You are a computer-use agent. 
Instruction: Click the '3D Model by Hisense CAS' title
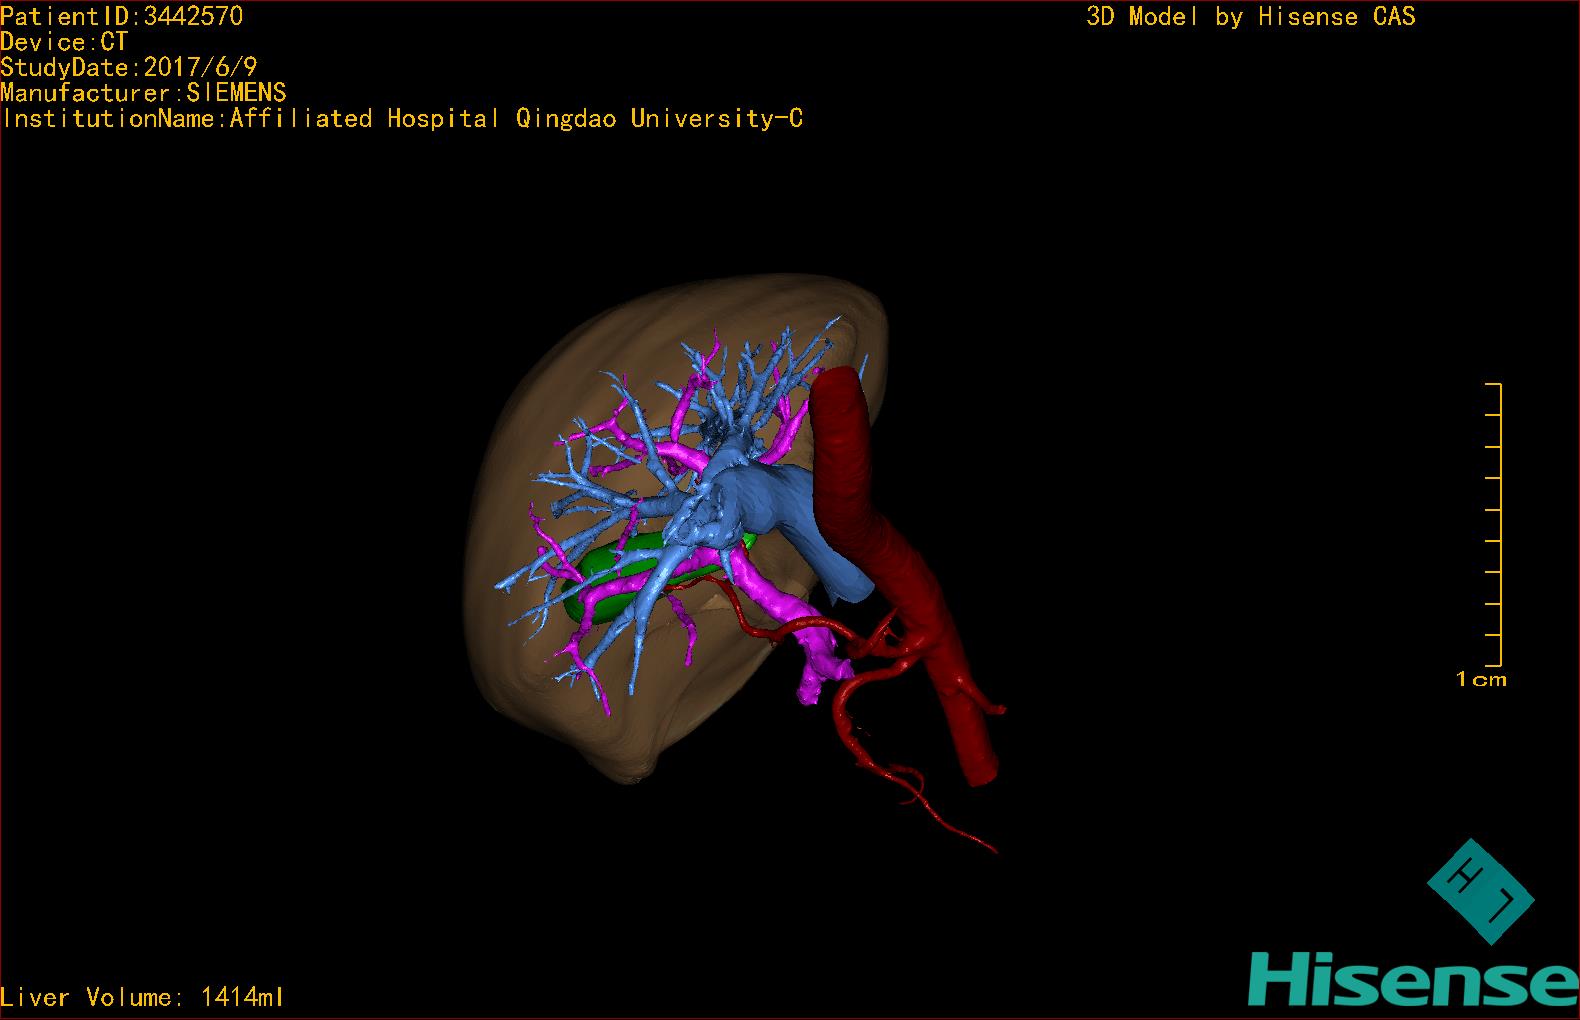[1250, 16]
